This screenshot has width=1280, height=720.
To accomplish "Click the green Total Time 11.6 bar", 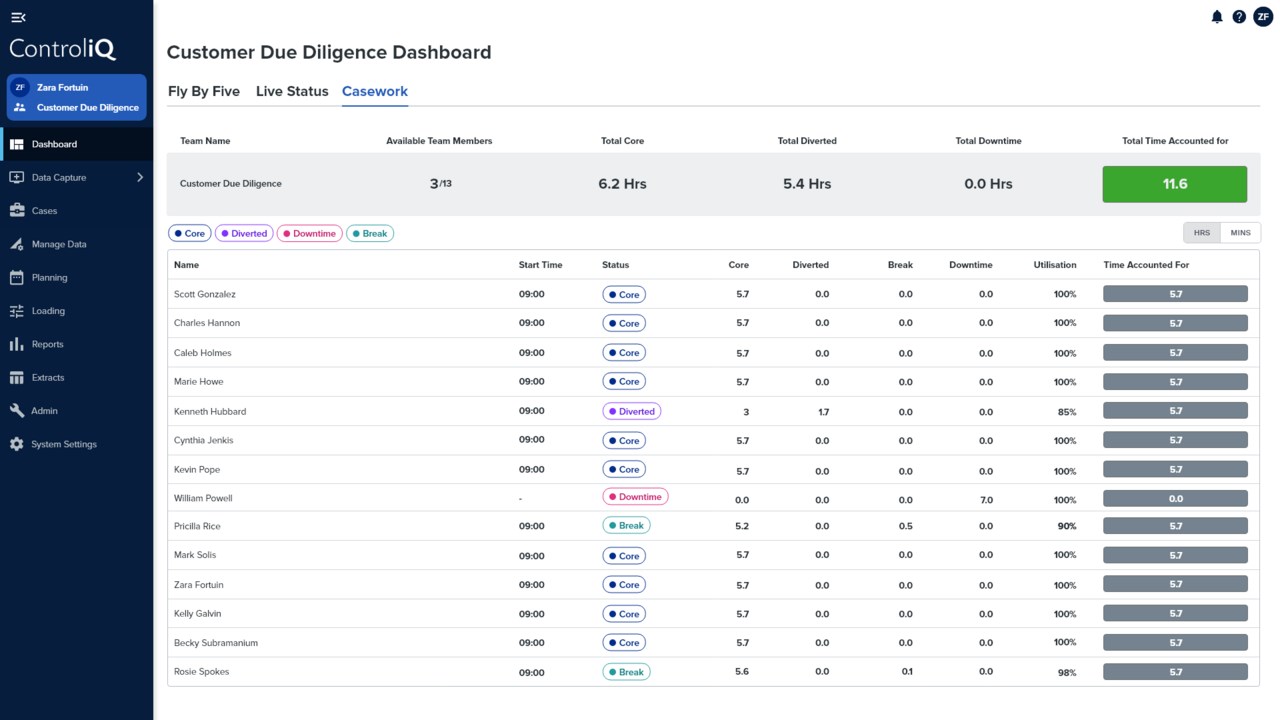I will (1174, 184).
